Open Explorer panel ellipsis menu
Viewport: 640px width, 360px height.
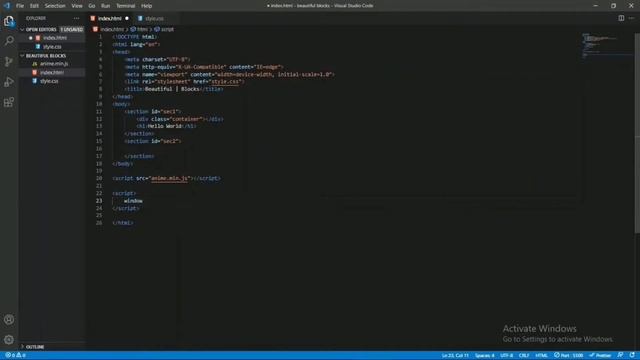76,18
